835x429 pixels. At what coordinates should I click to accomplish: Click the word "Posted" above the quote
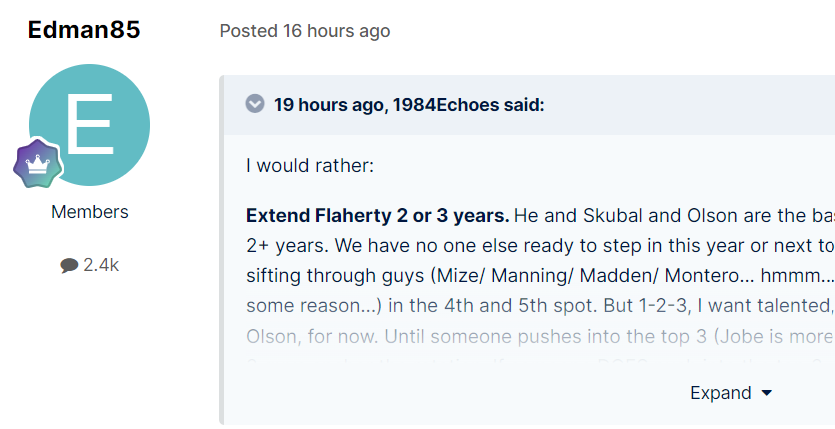pyautogui.click(x=248, y=31)
